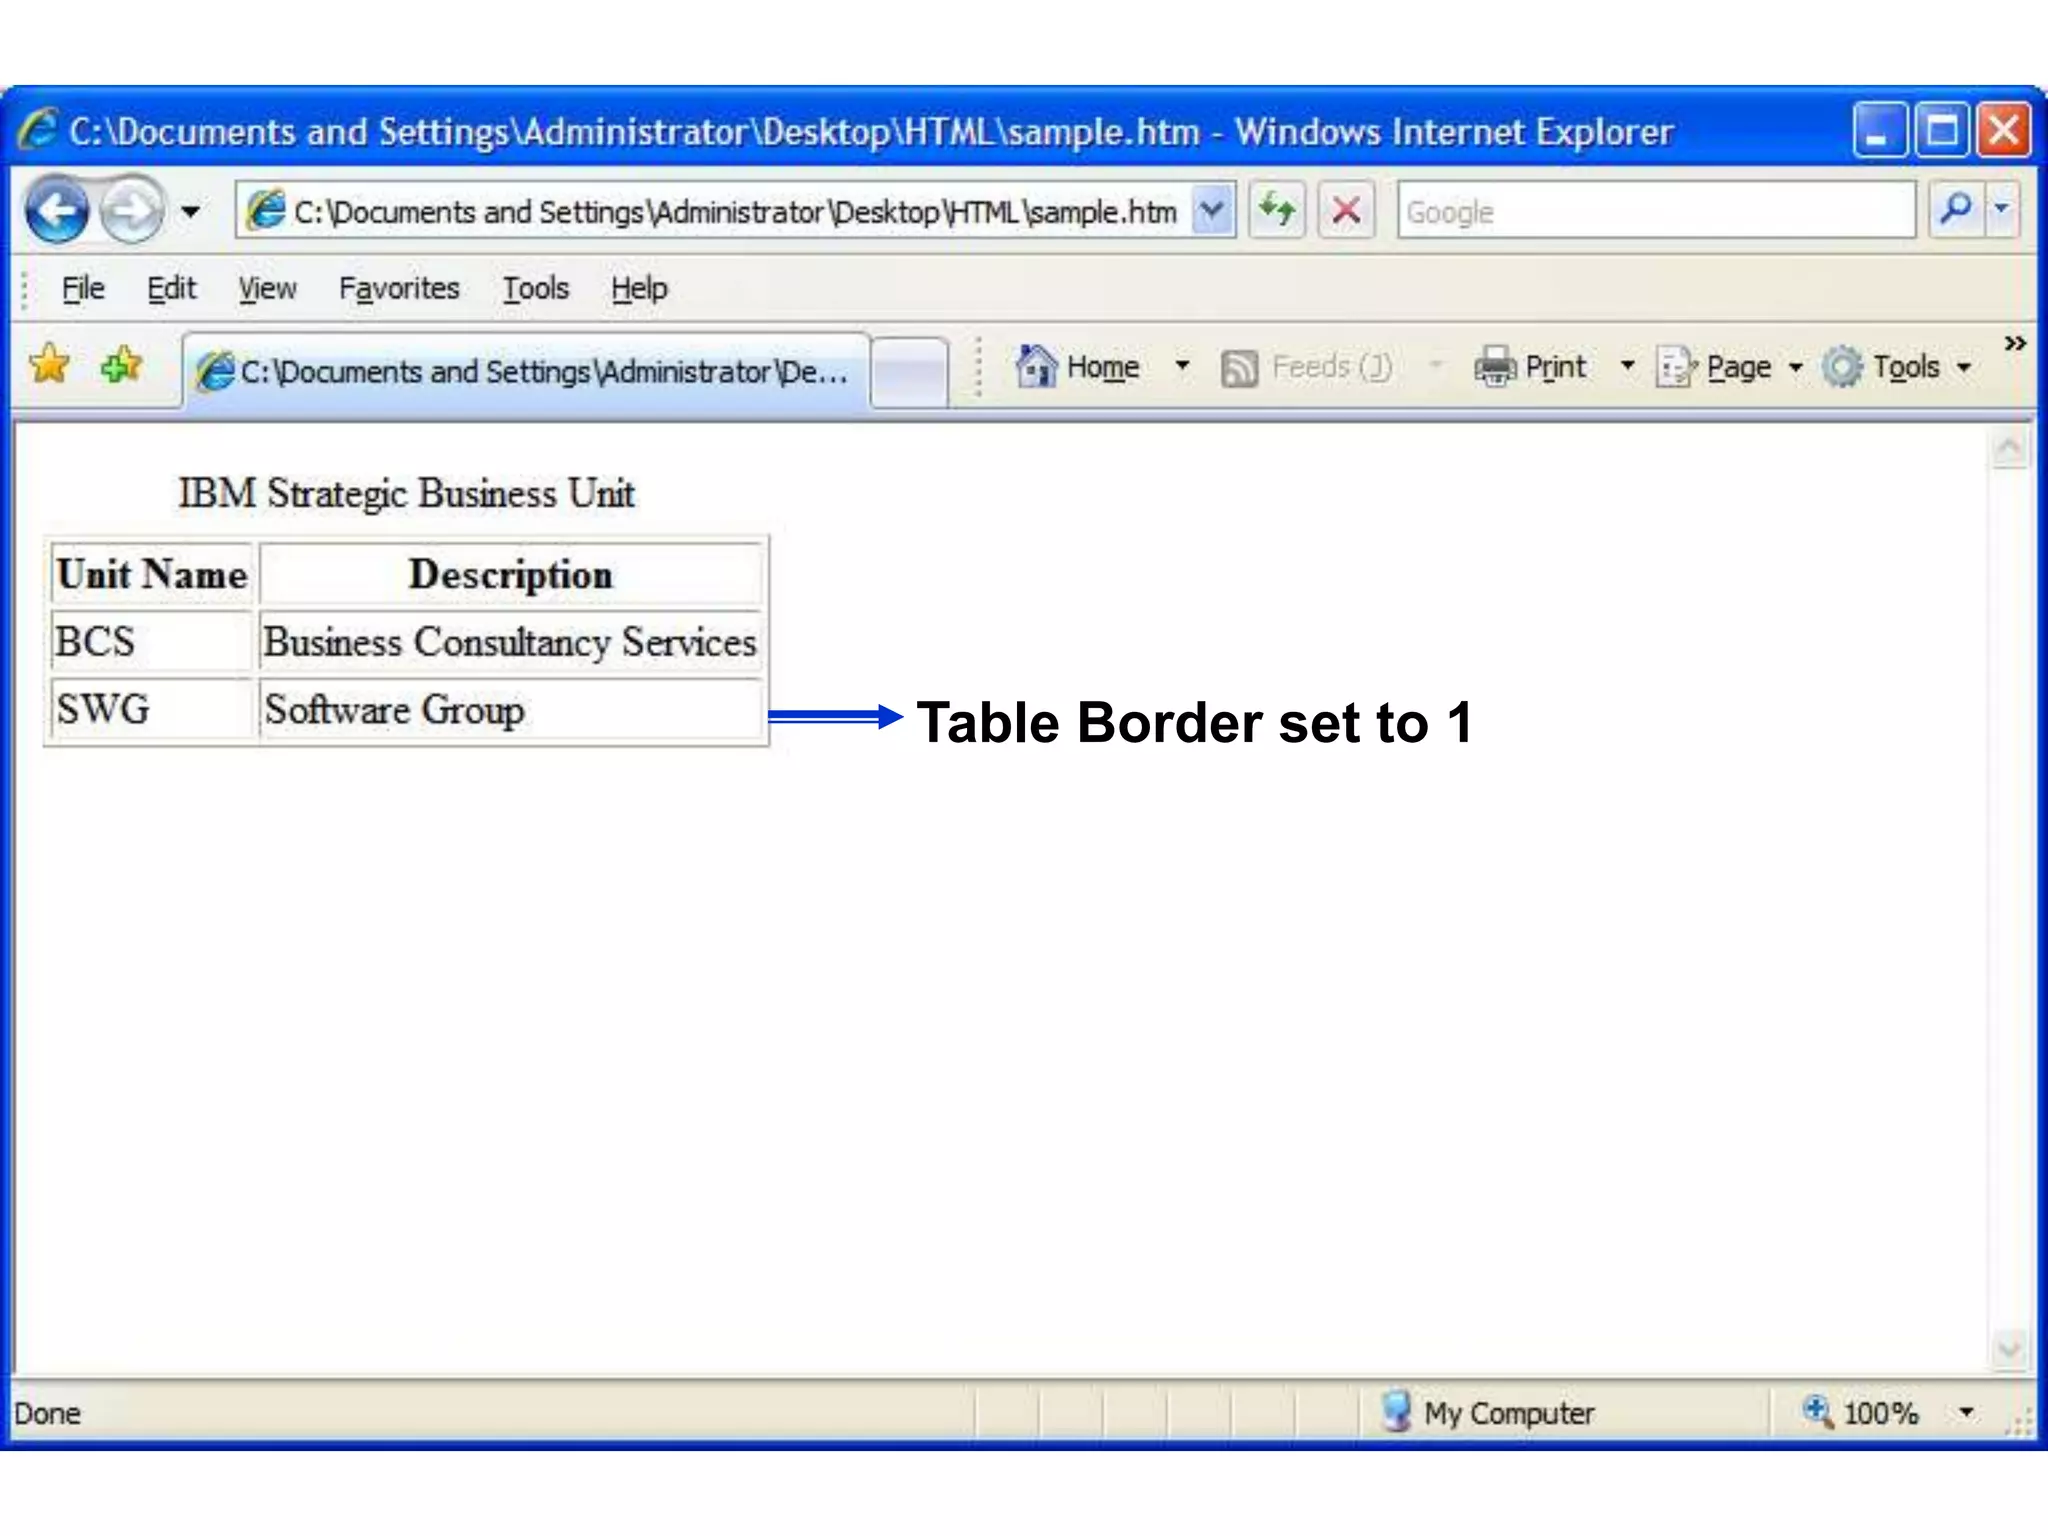The image size is (2048, 1536).
Task: Open the recent pages dropdown arrow
Action: tap(190, 211)
